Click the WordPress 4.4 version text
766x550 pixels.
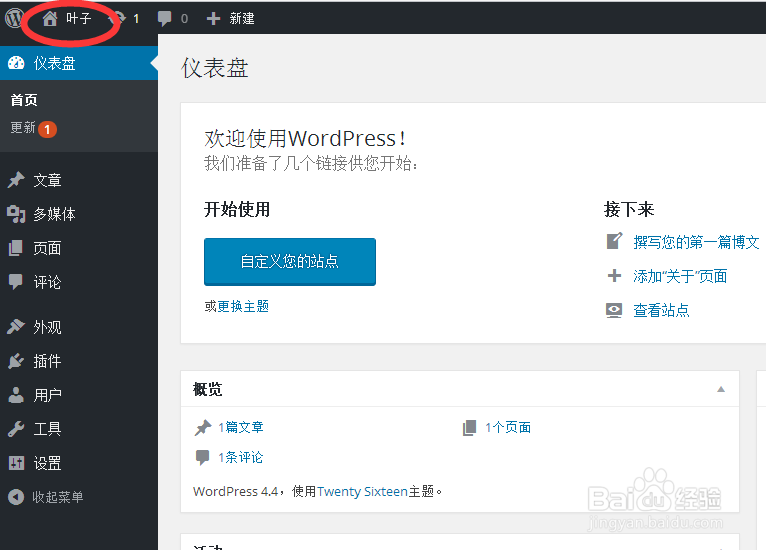235,491
